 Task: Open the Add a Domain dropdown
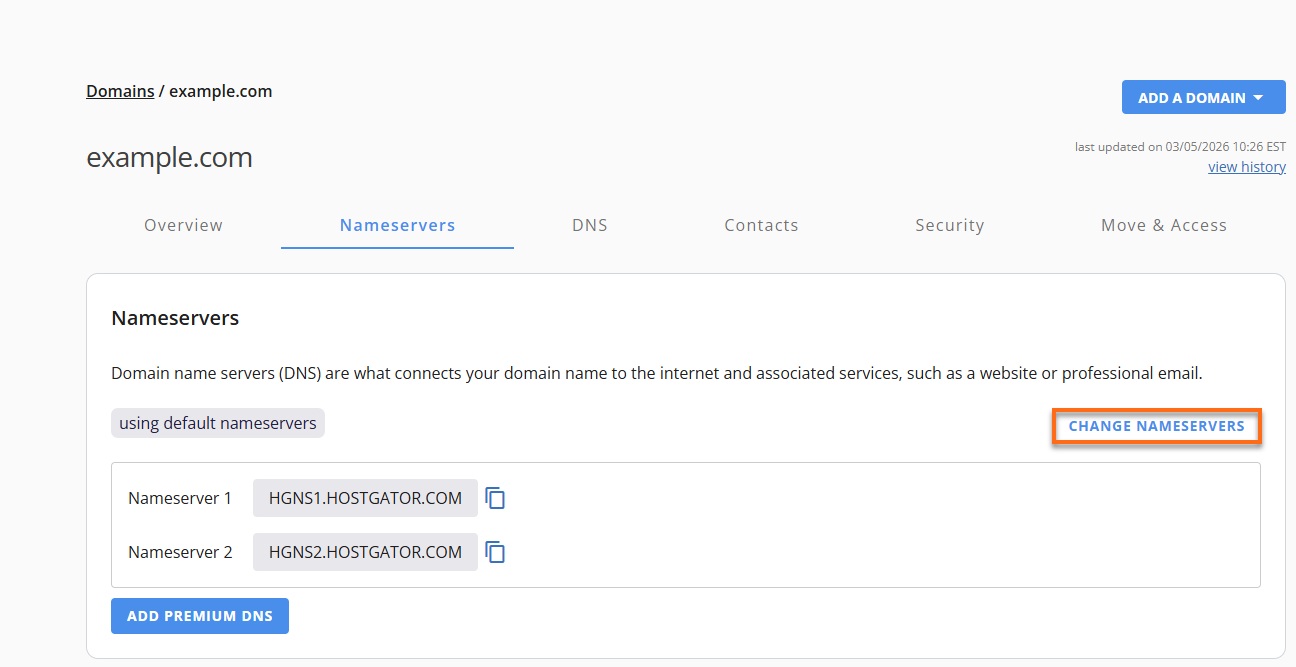[x=1203, y=98]
